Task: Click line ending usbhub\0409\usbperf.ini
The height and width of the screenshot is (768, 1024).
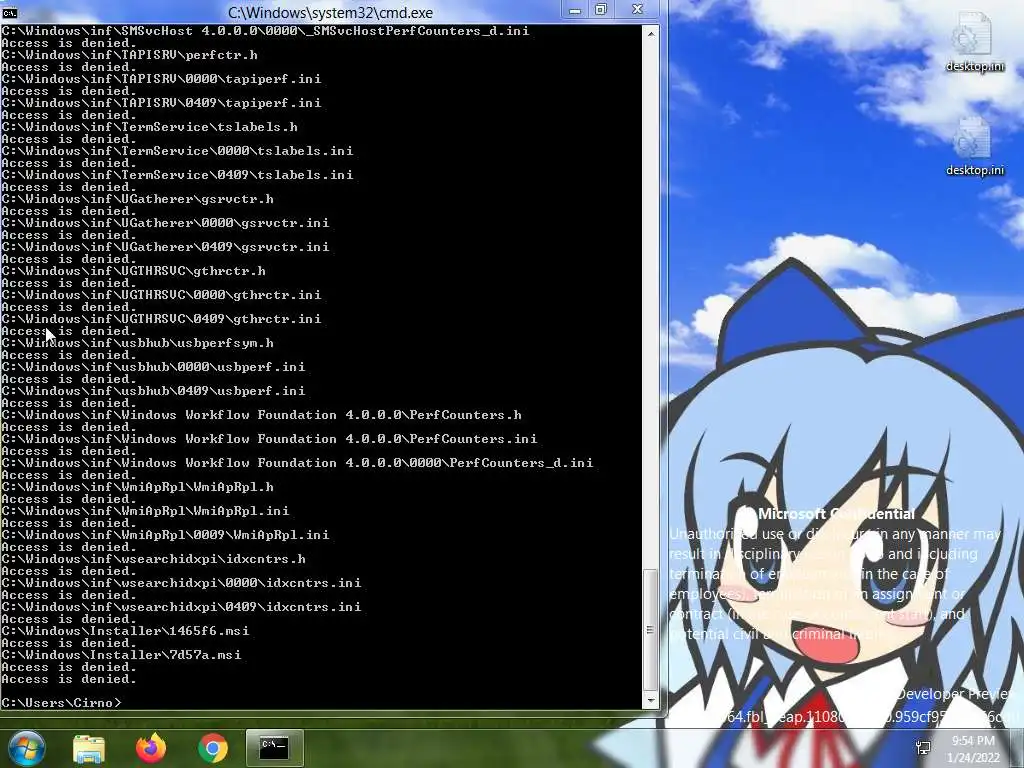Action: tap(153, 391)
